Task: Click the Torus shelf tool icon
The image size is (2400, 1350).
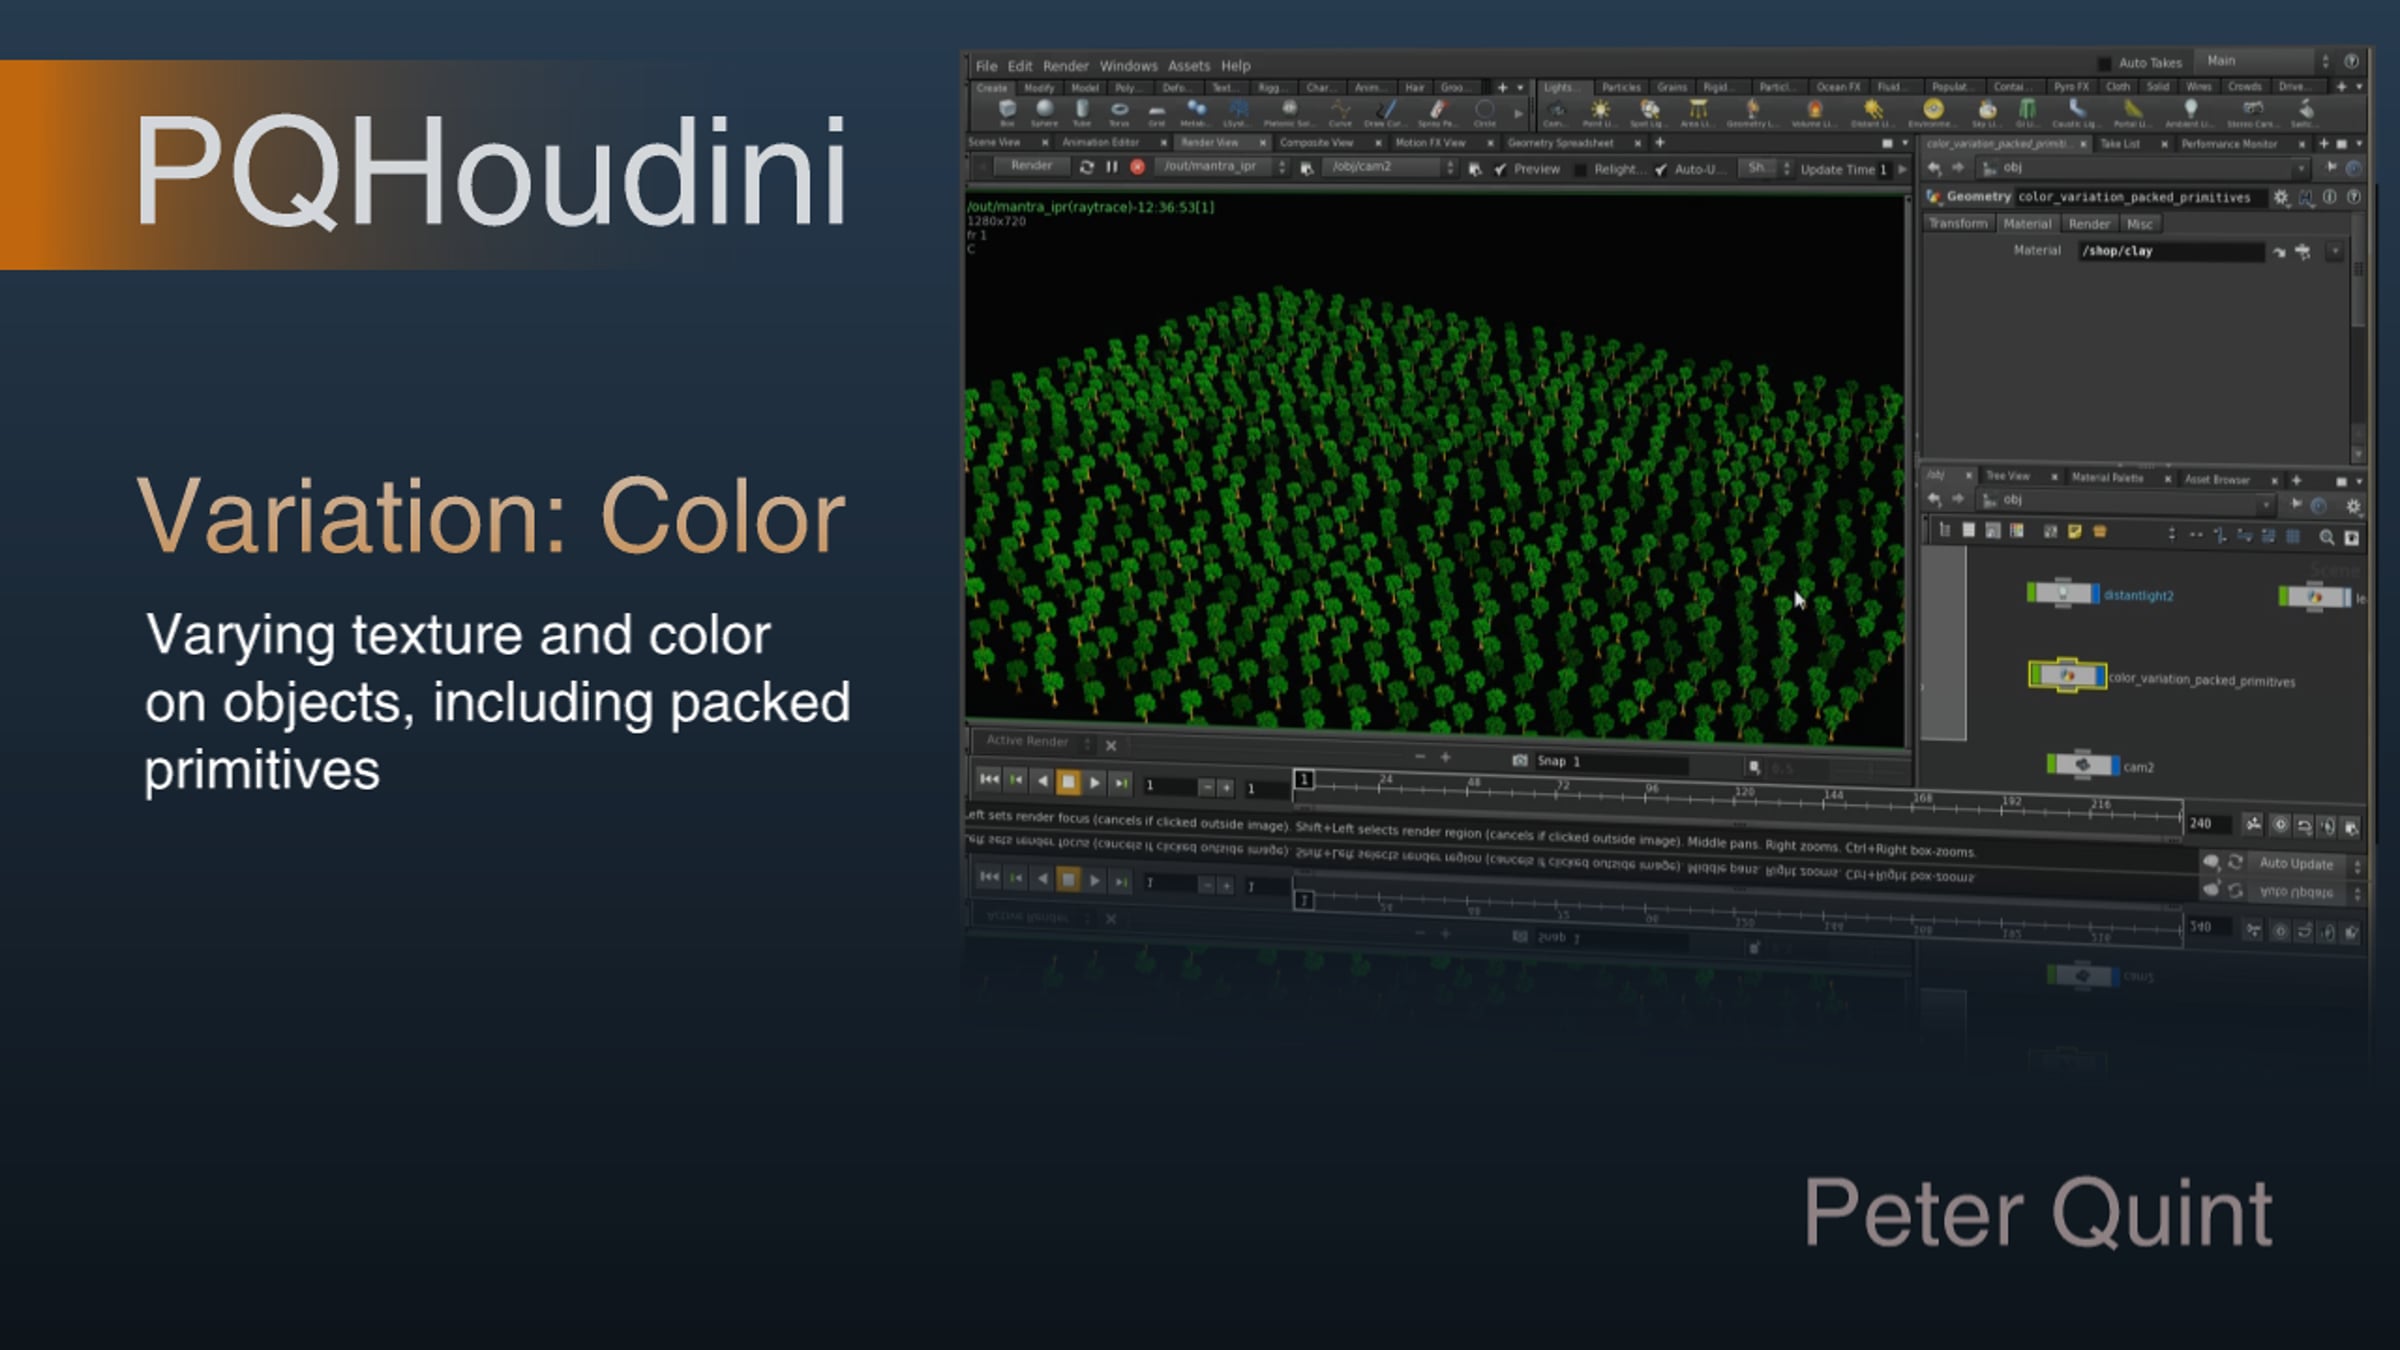Action: [x=1119, y=110]
